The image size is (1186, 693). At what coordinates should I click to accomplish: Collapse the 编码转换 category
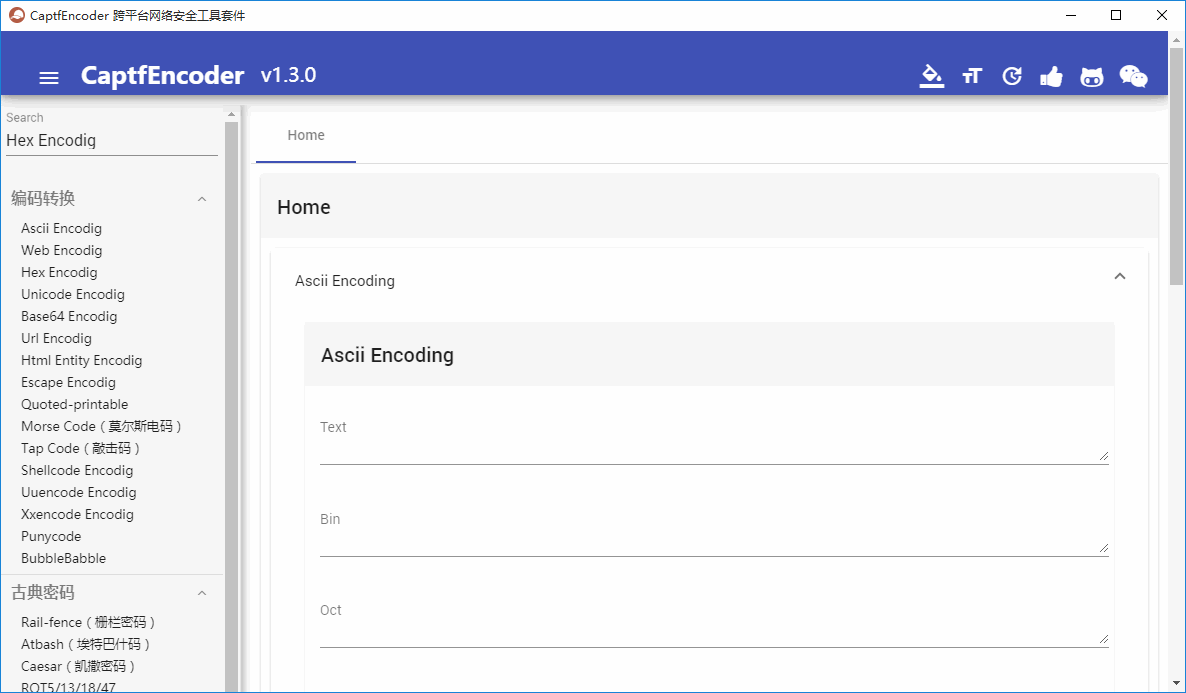click(x=202, y=199)
